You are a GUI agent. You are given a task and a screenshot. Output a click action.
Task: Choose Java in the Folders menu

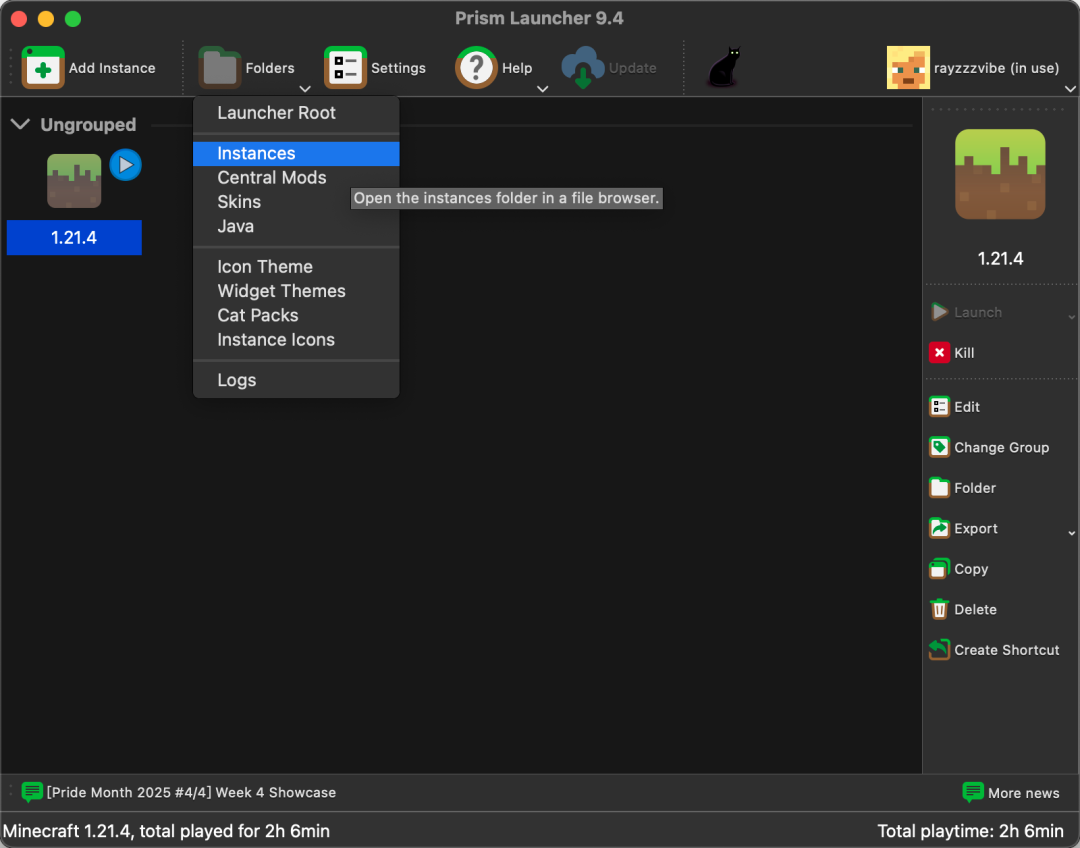[296, 227]
